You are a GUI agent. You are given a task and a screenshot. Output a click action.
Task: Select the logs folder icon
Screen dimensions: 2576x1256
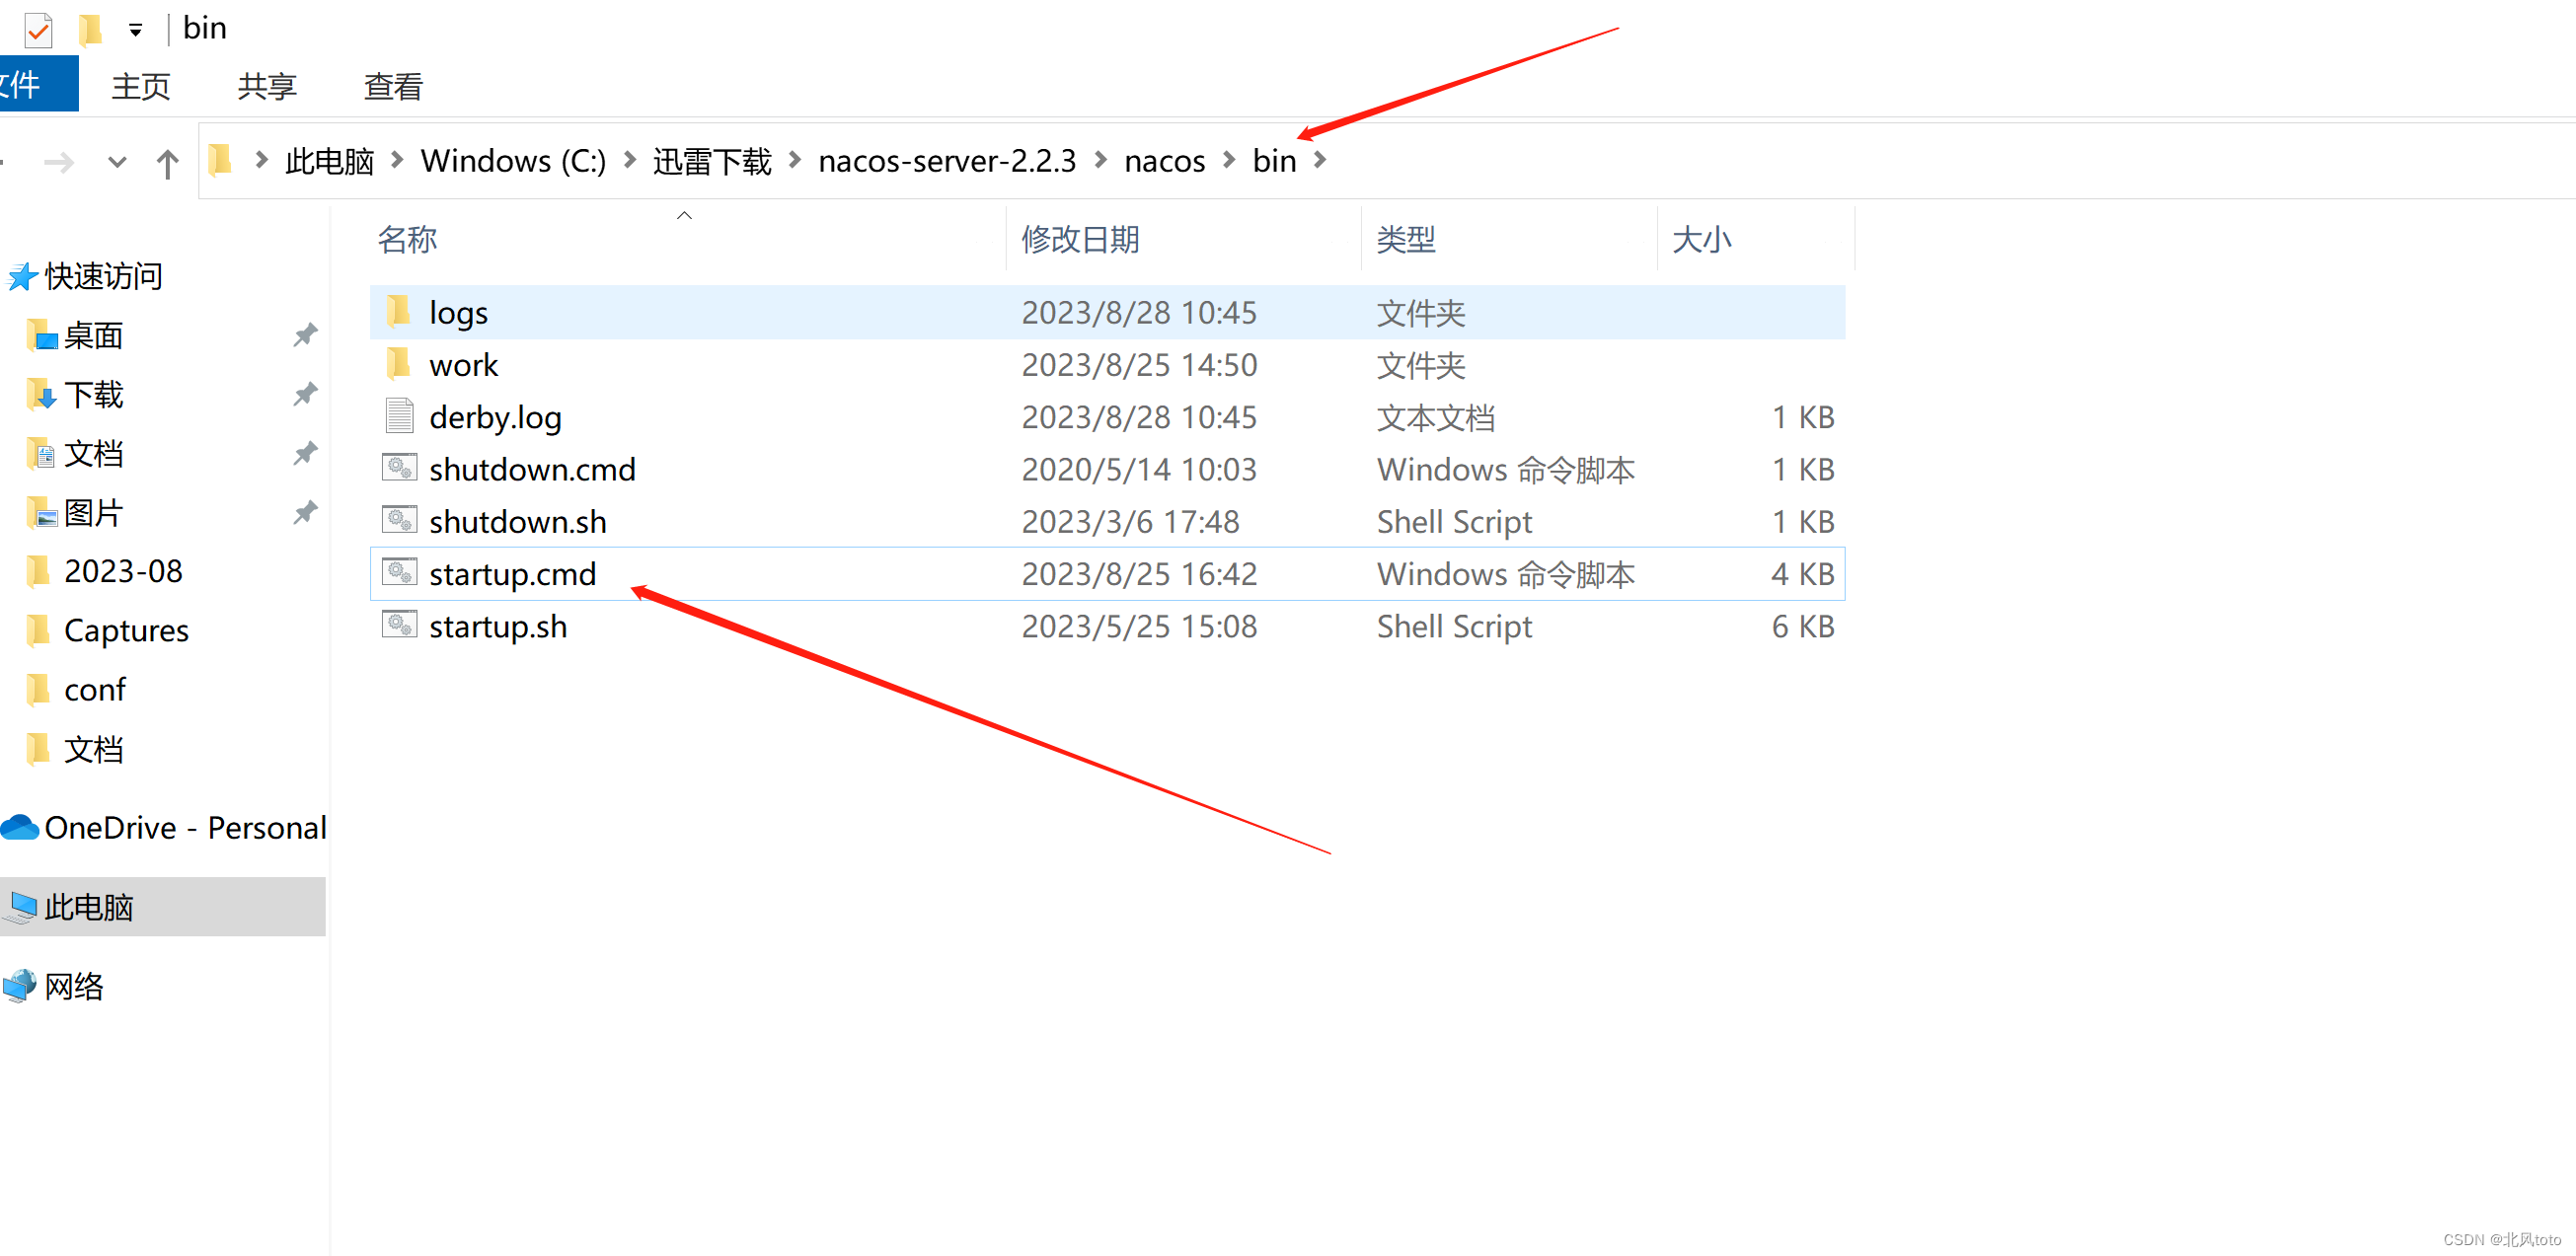tap(399, 311)
